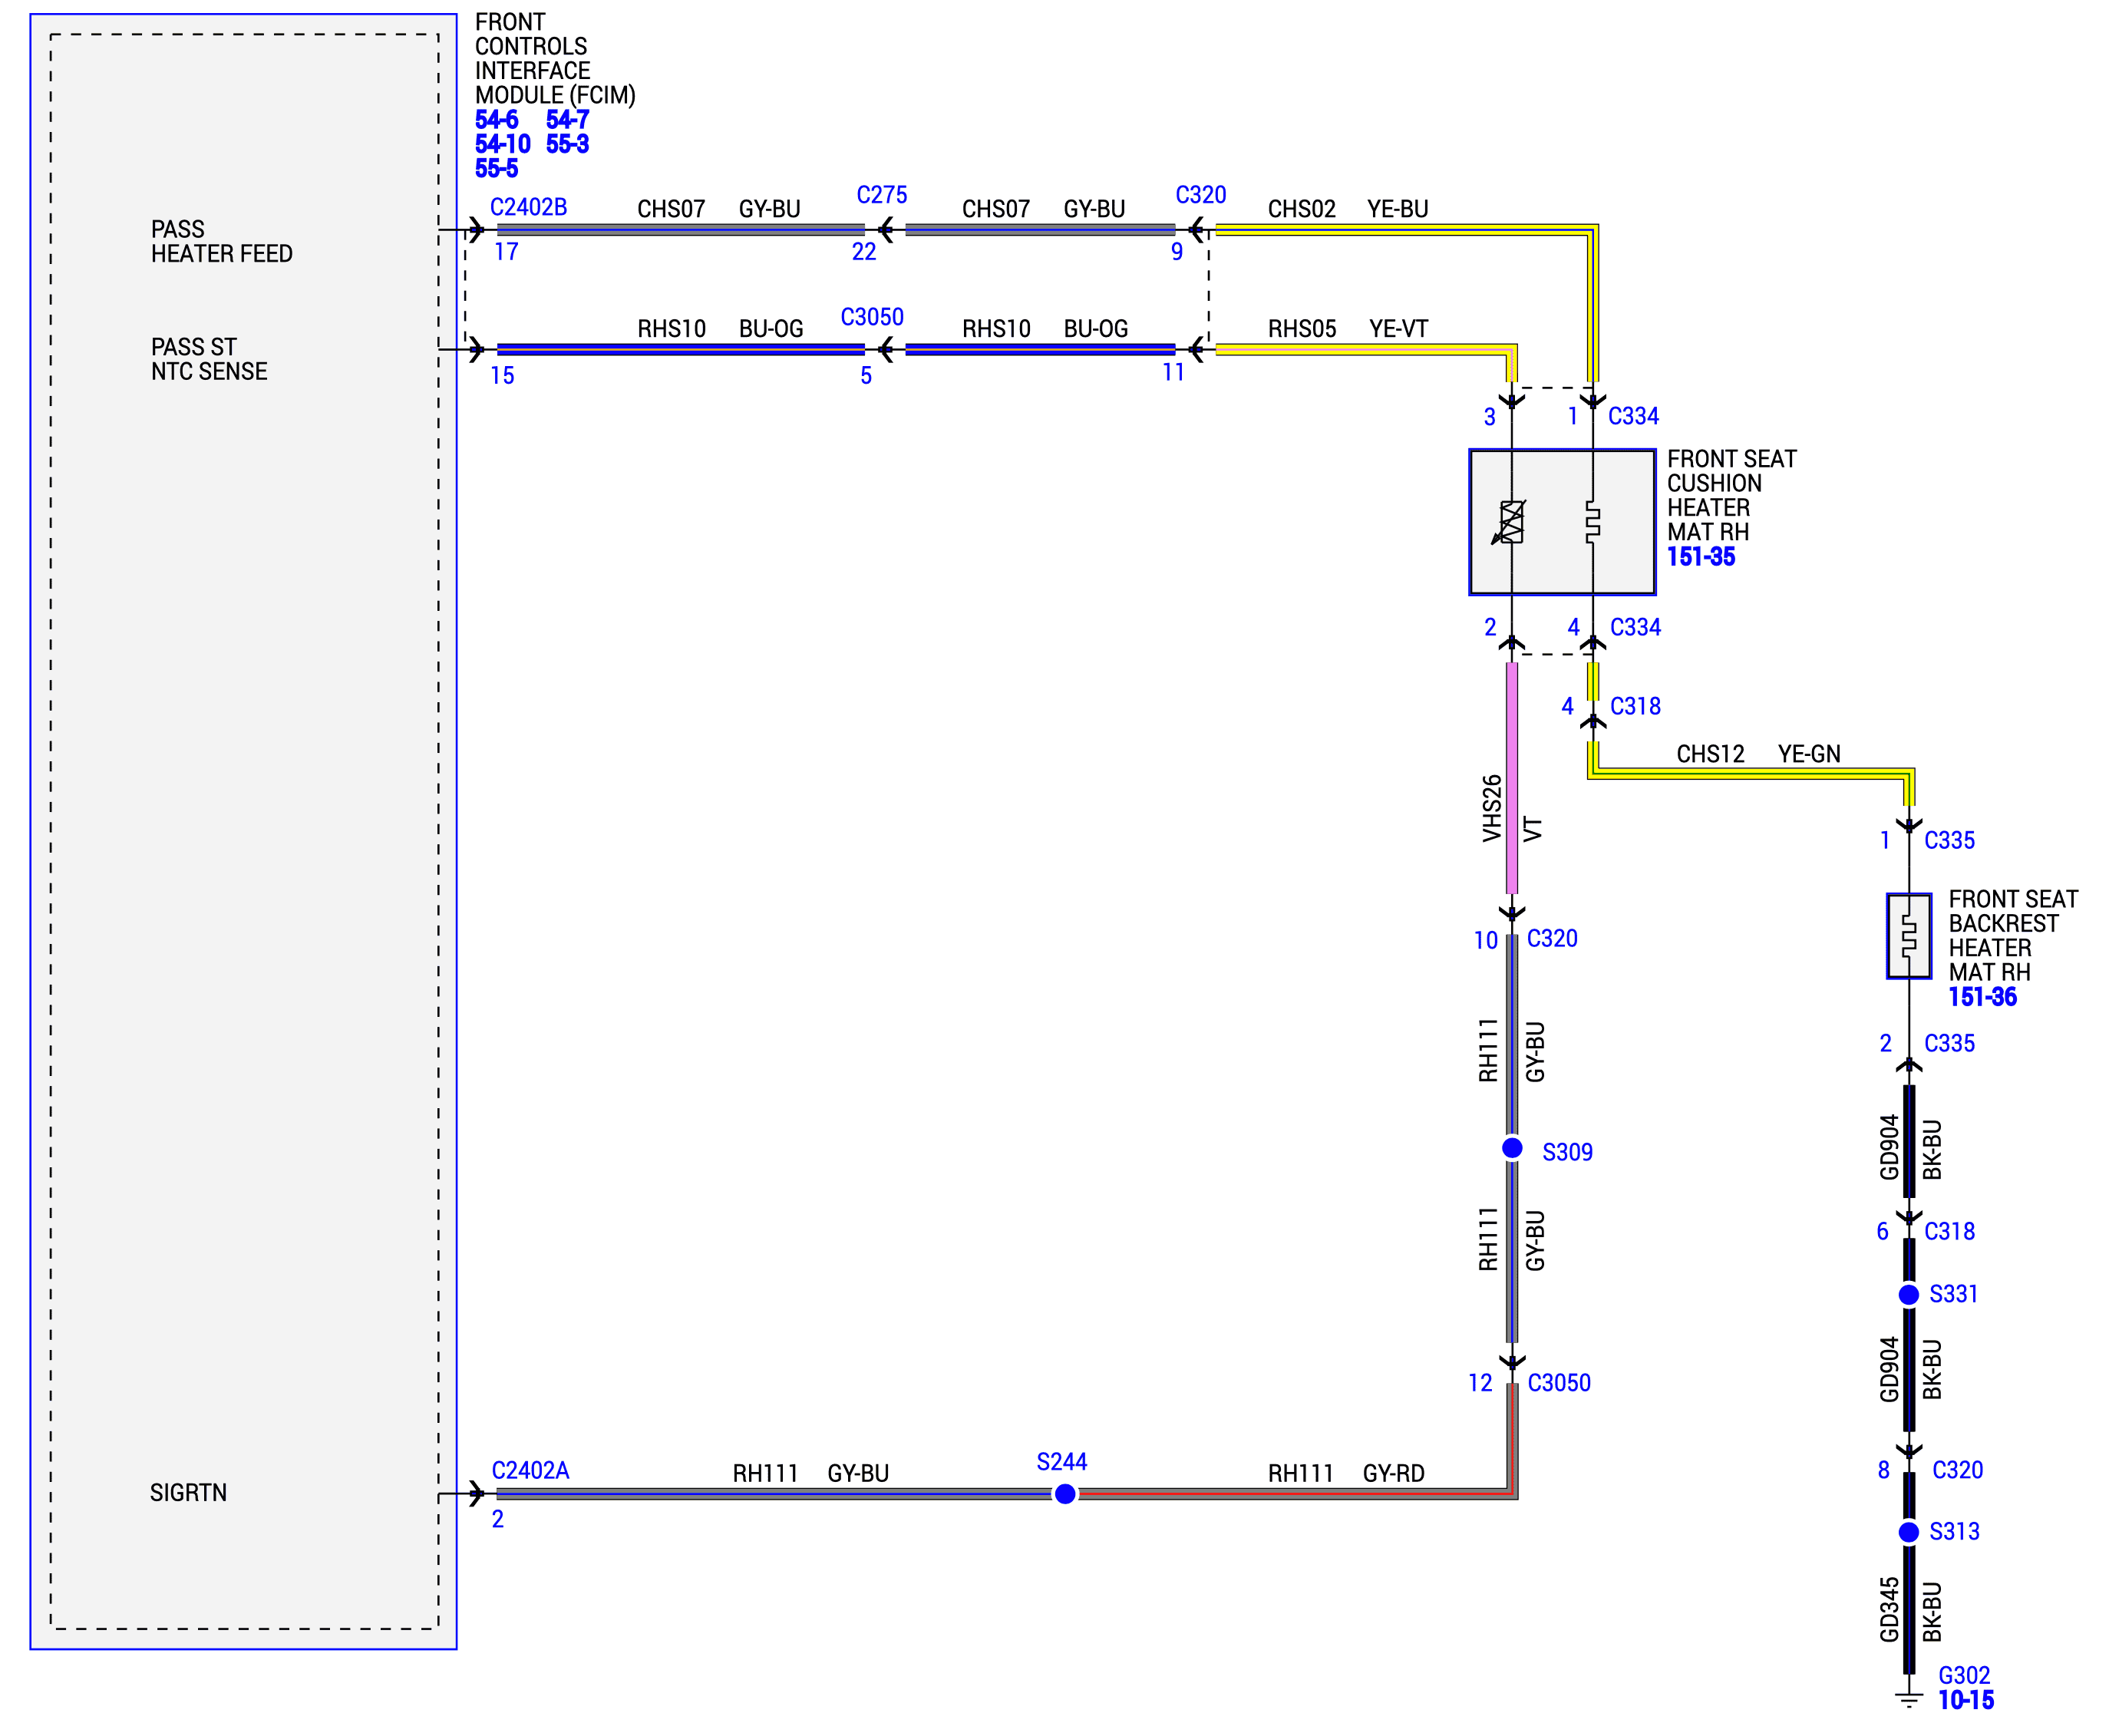Click the CHS12 YE-GN wire label

tap(1758, 754)
